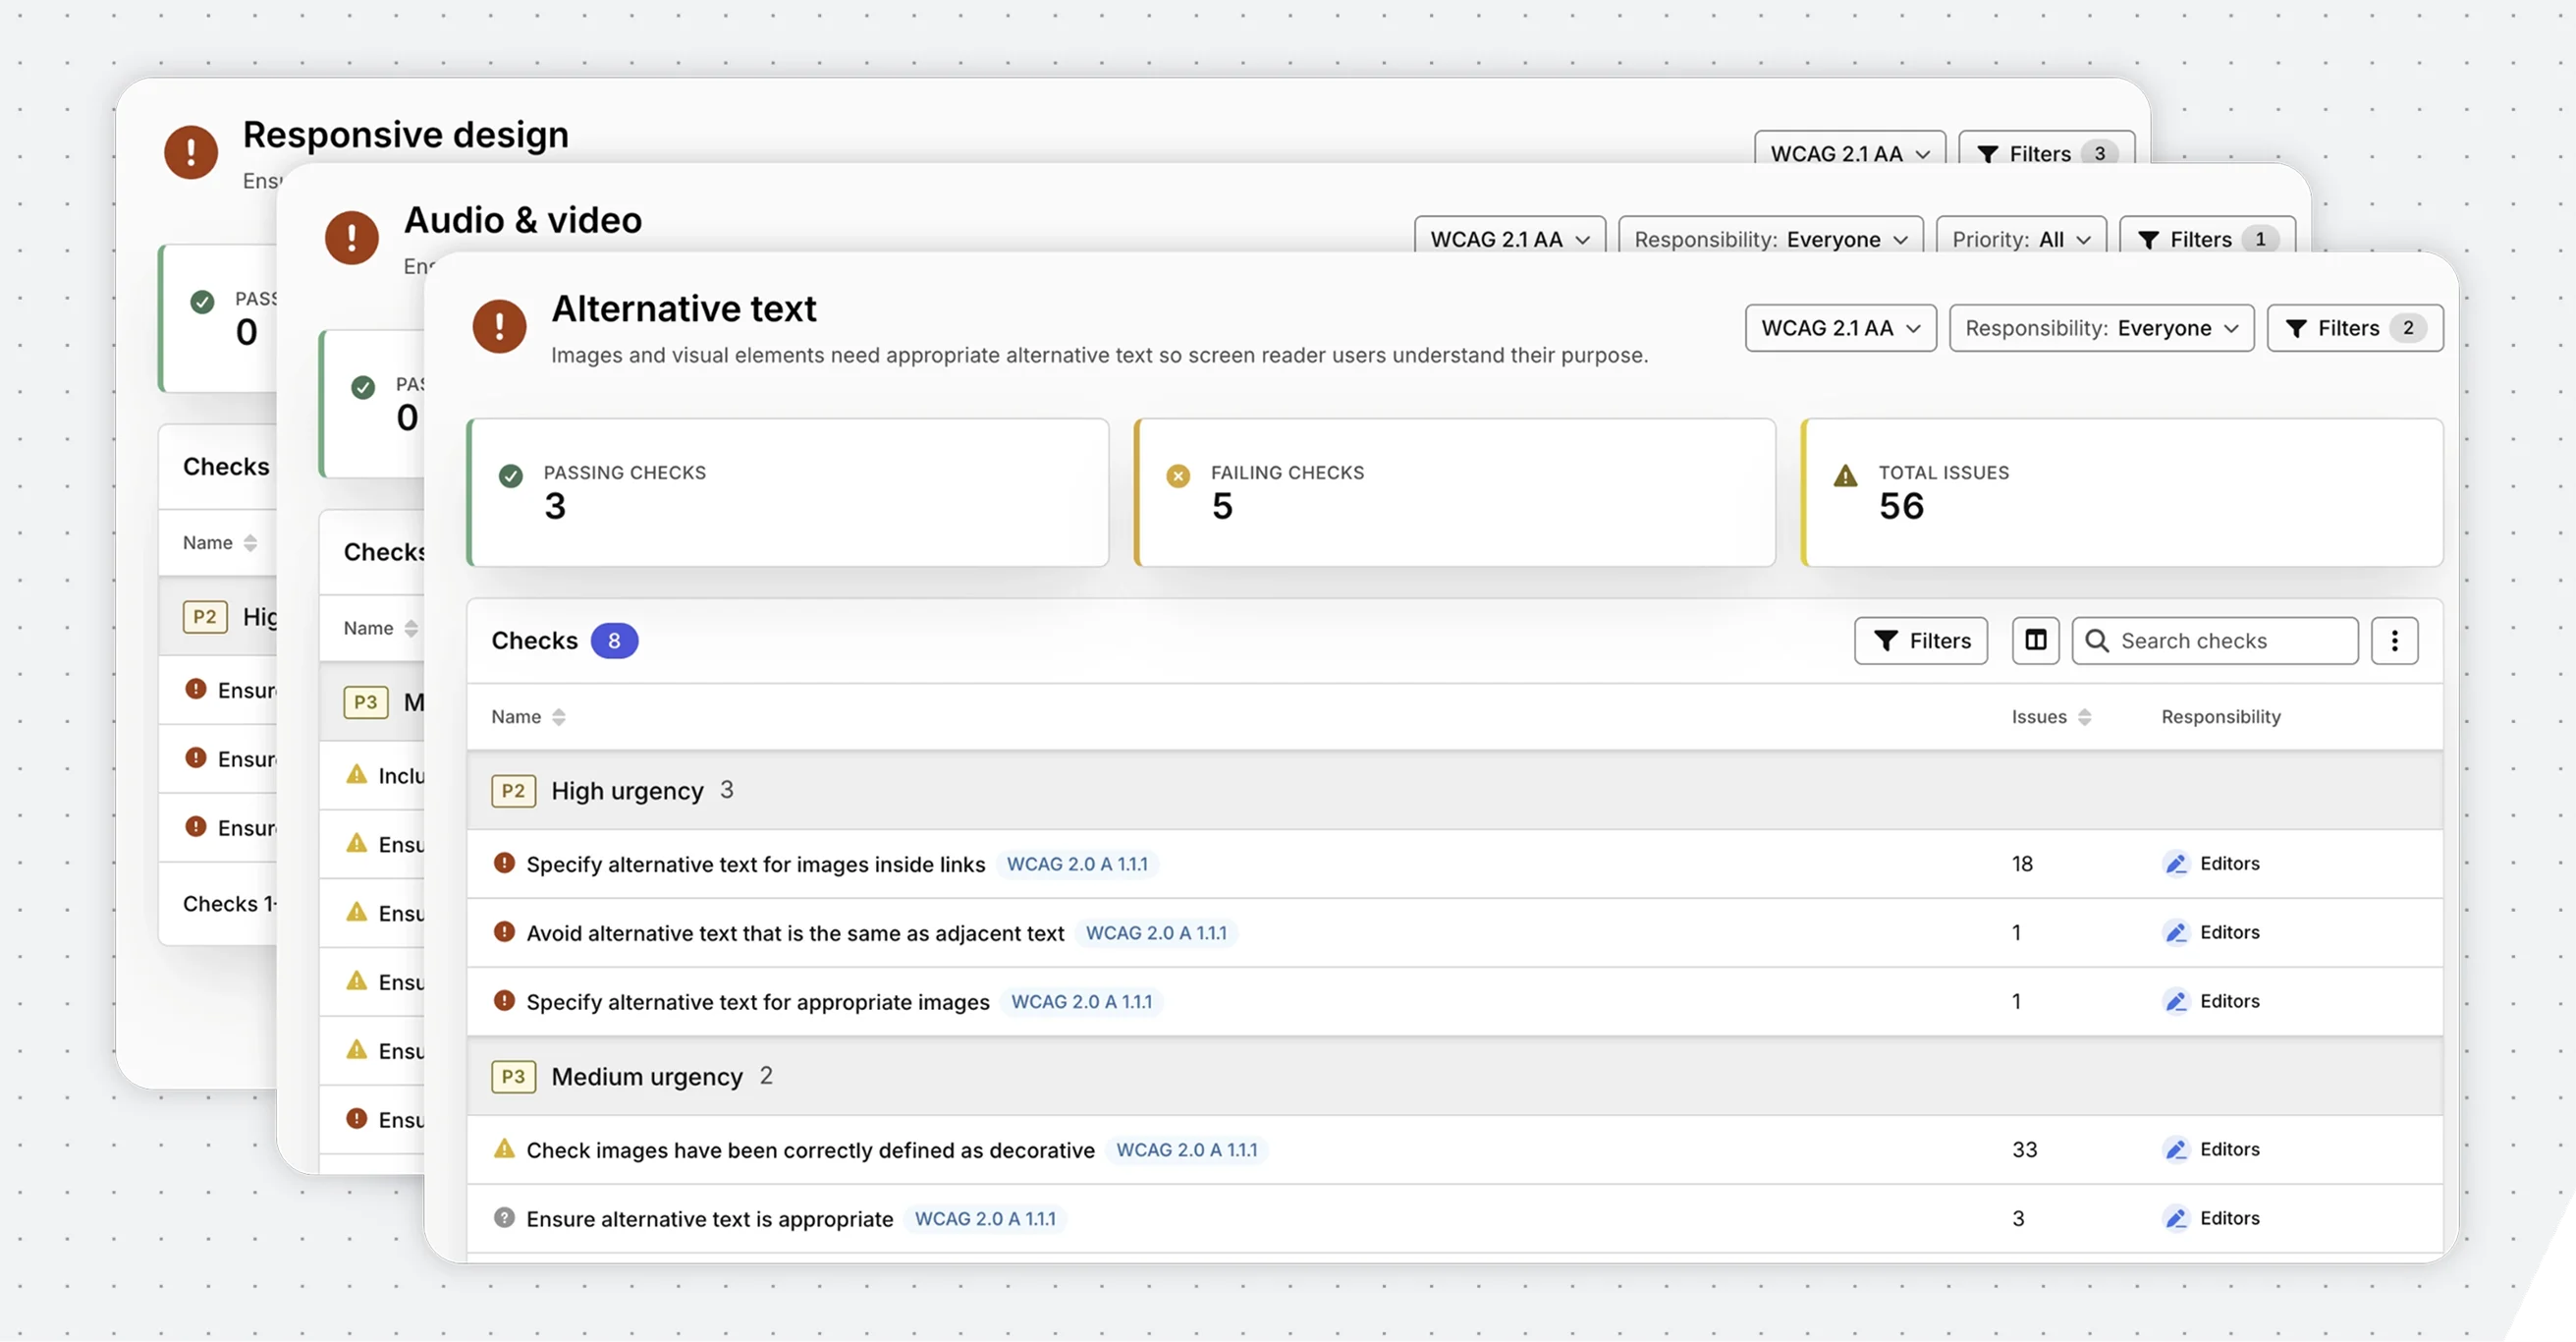Click the Editors pencil icon beside 18 issues
This screenshot has height=1342, width=2576.
(2176, 863)
